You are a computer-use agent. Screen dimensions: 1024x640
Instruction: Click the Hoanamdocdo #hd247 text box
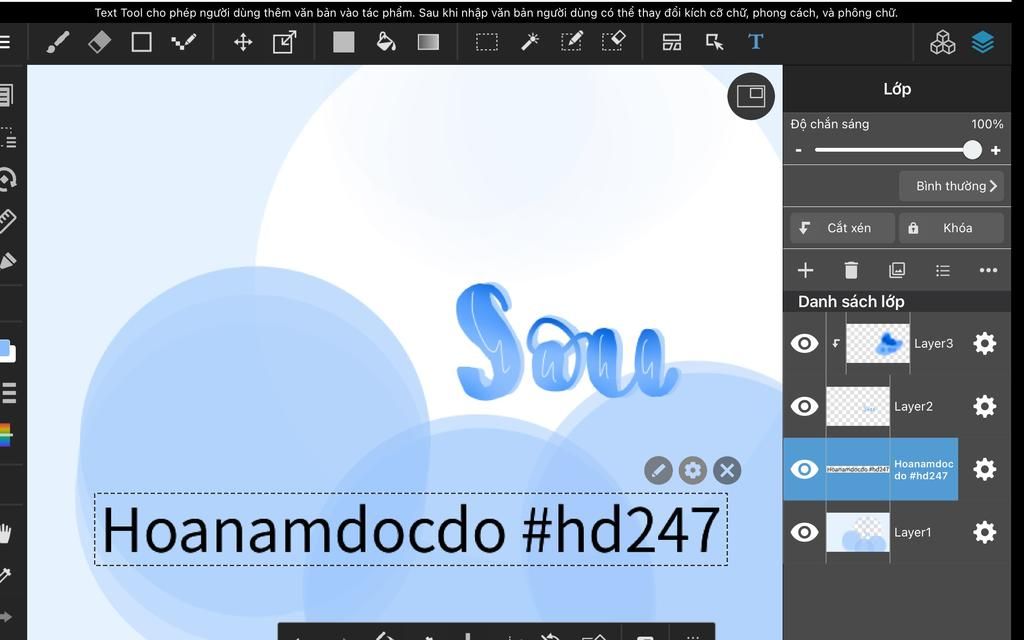(x=411, y=529)
